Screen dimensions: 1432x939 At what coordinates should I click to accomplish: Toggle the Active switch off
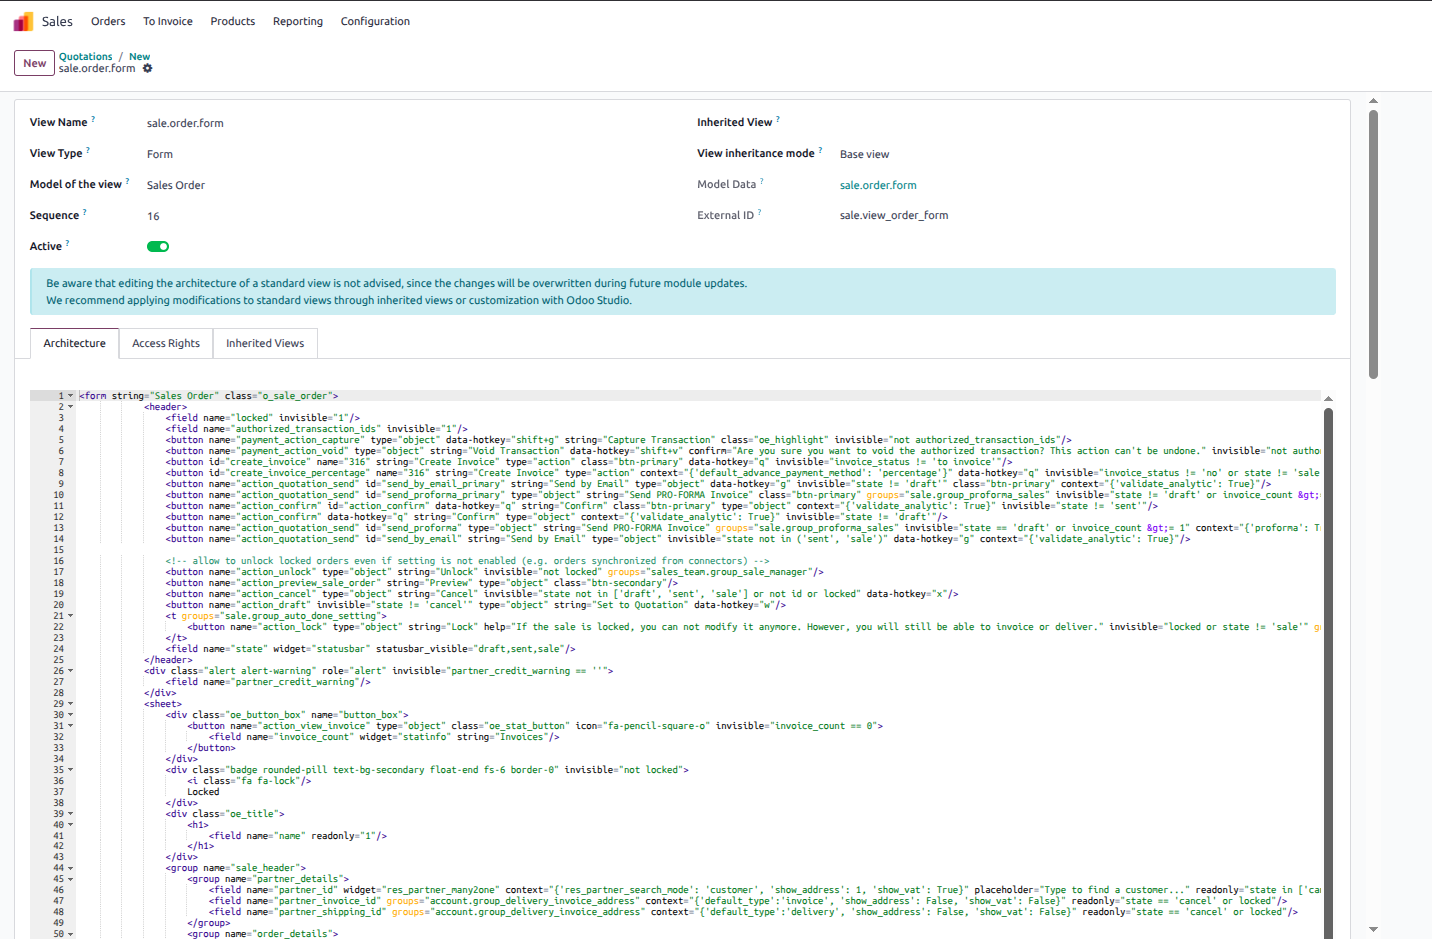tap(158, 246)
